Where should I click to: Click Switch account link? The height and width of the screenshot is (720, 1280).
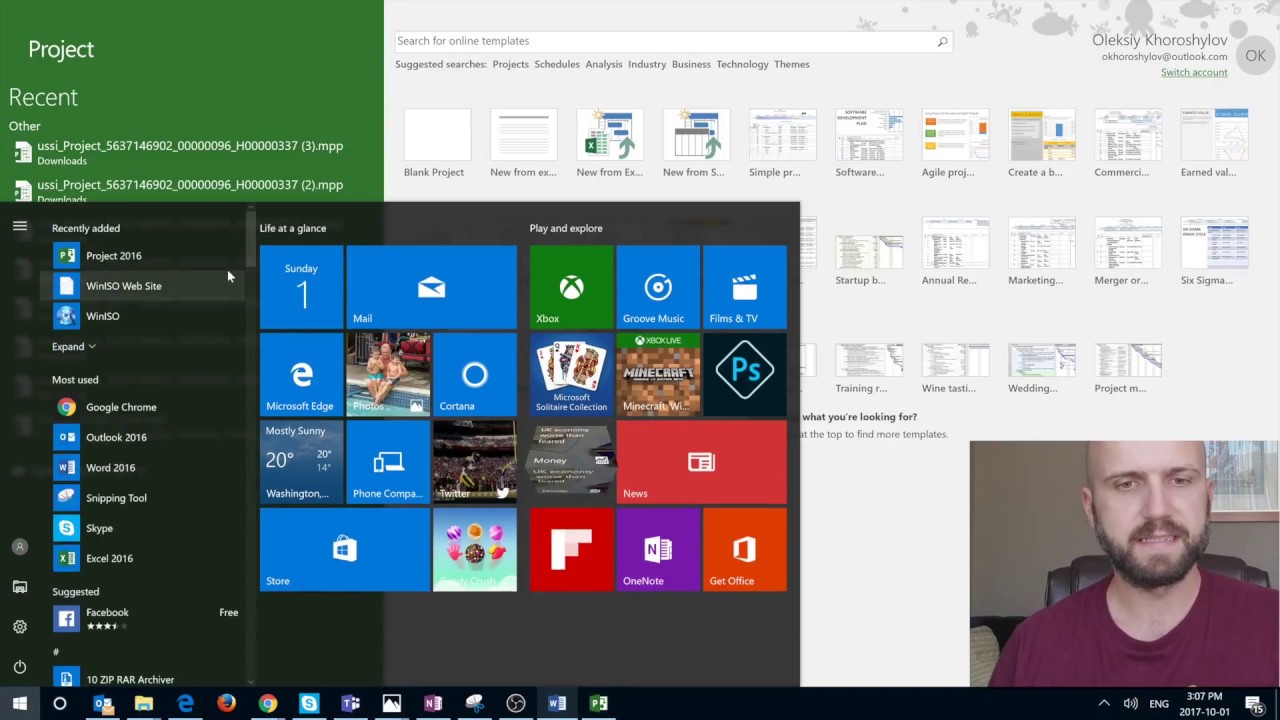pyautogui.click(x=1194, y=72)
